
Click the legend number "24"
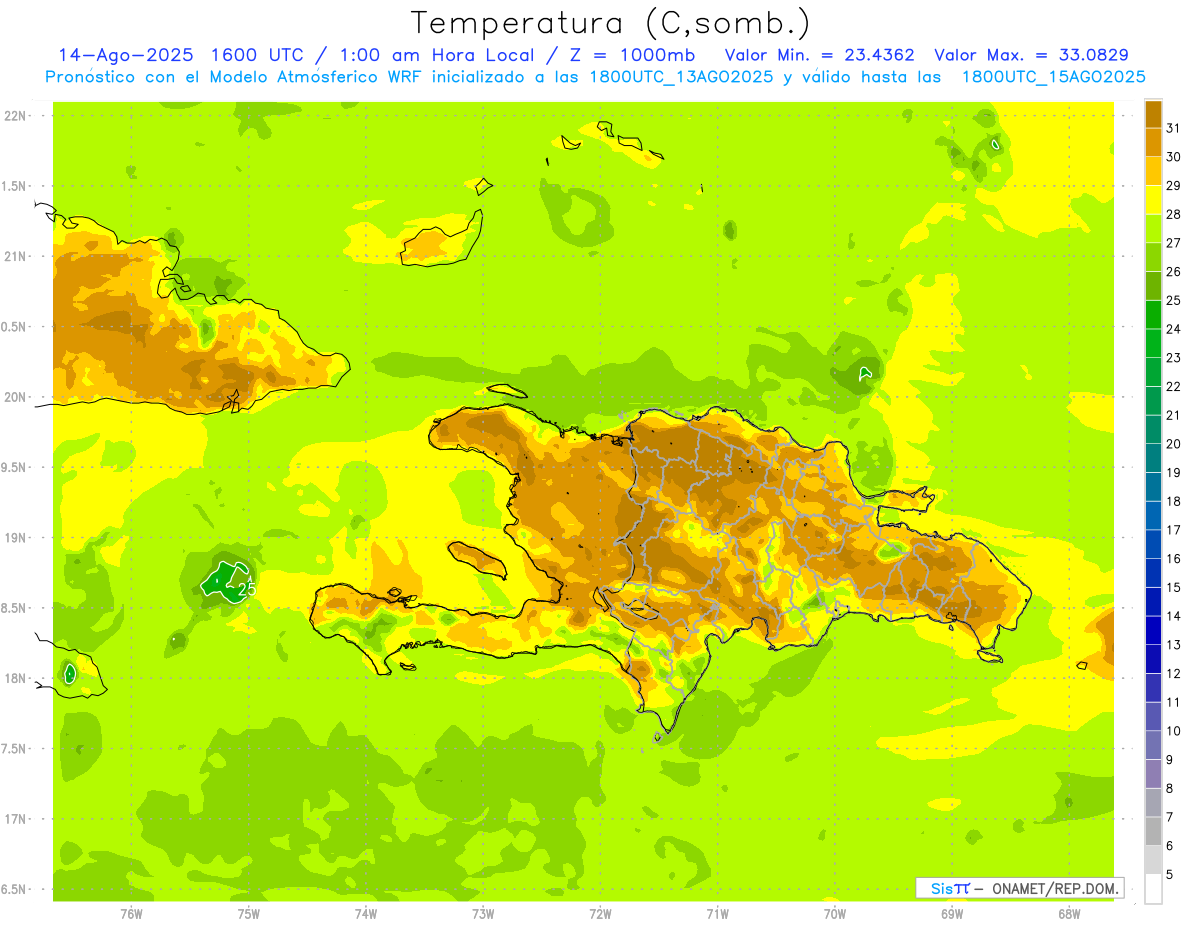(1173, 329)
